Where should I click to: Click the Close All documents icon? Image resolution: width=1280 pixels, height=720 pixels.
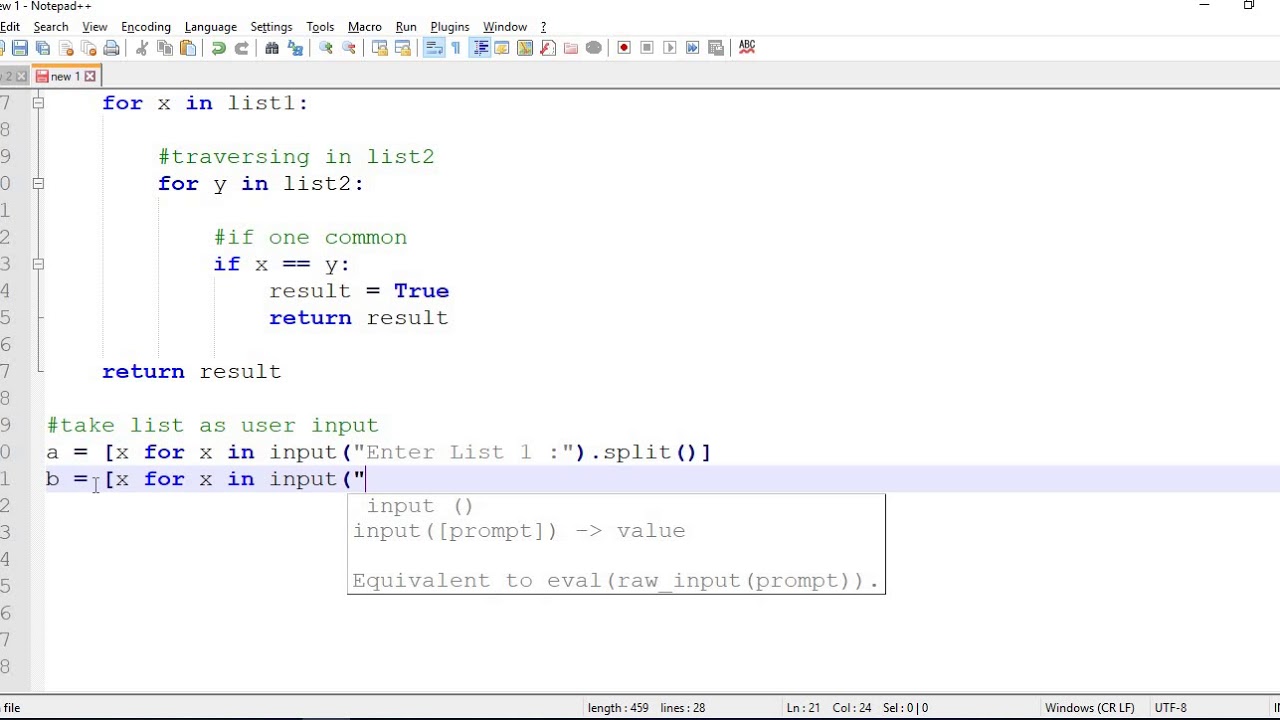coord(88,47)
